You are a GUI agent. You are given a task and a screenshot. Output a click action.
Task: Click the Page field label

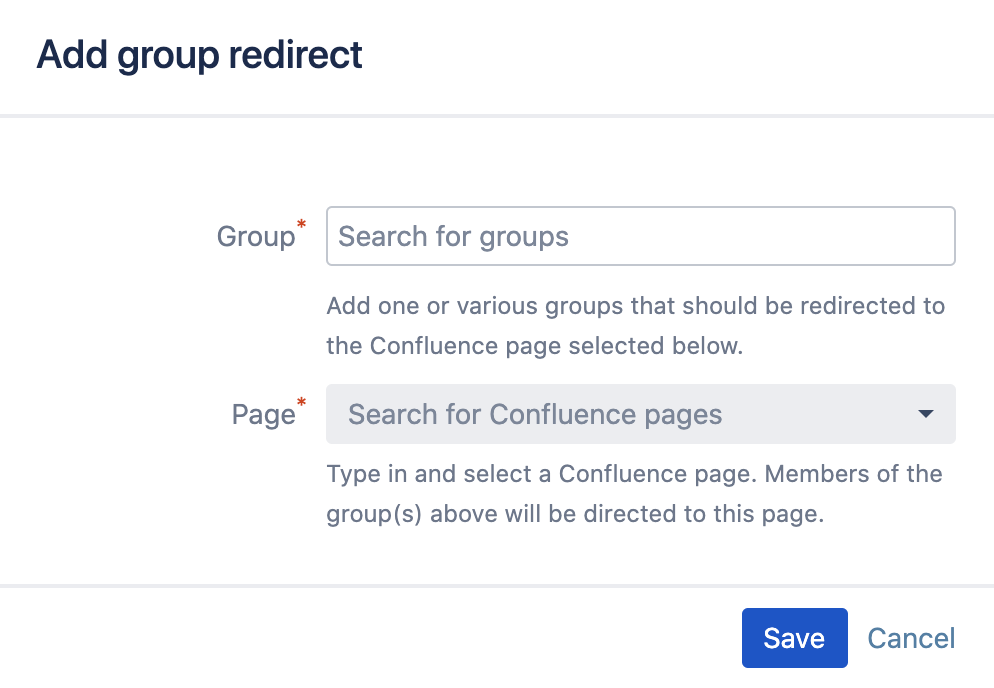coord(262,415)
